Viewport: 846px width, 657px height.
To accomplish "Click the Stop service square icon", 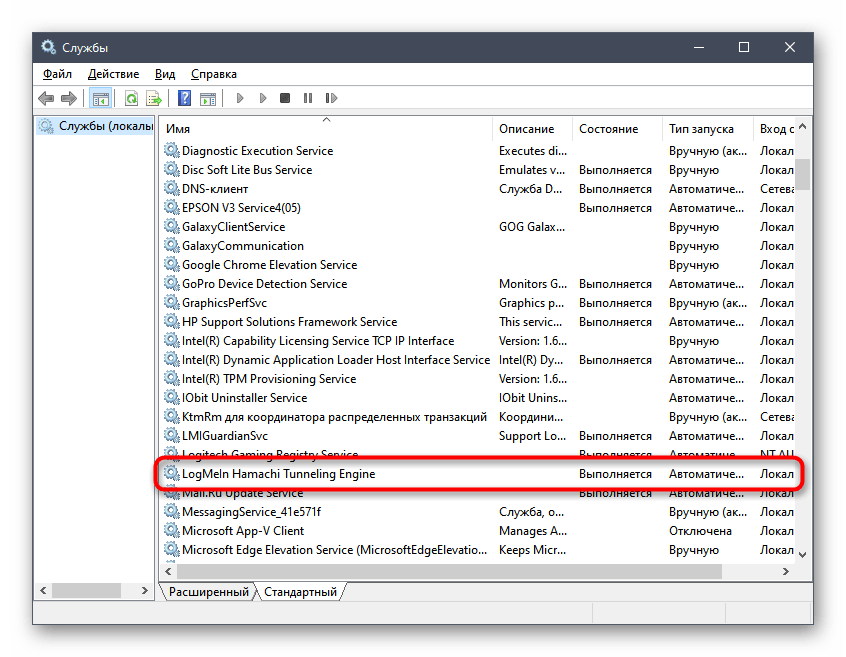I will click(x=285, y=98).
